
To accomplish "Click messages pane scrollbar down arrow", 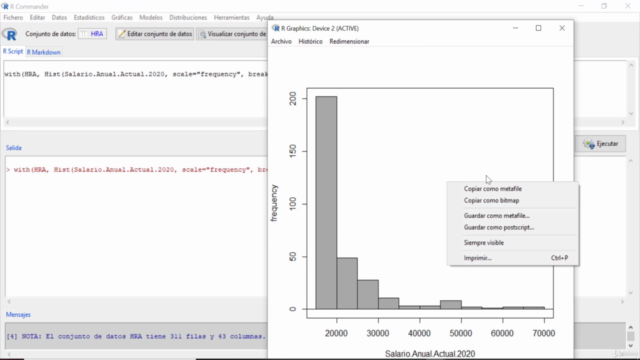I will [x=631, y=346].
